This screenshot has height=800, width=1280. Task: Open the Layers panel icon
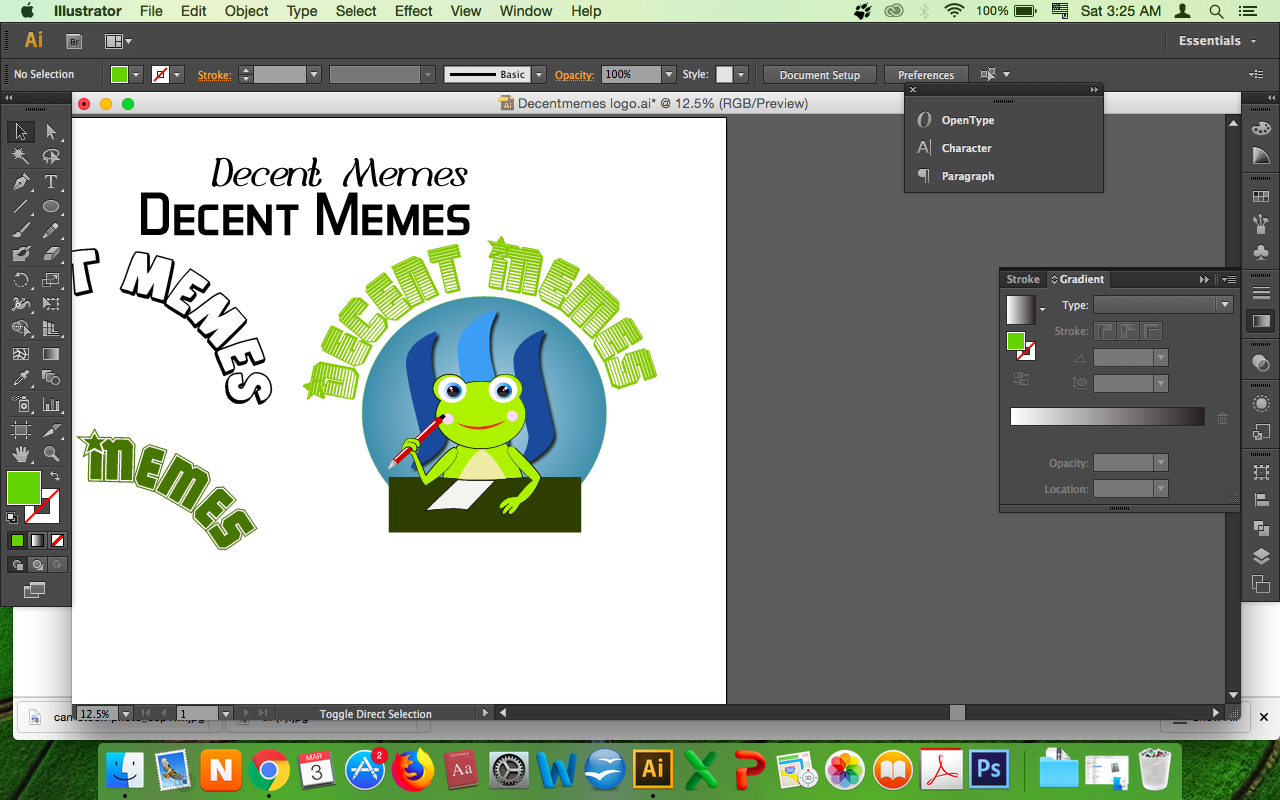1261,557
